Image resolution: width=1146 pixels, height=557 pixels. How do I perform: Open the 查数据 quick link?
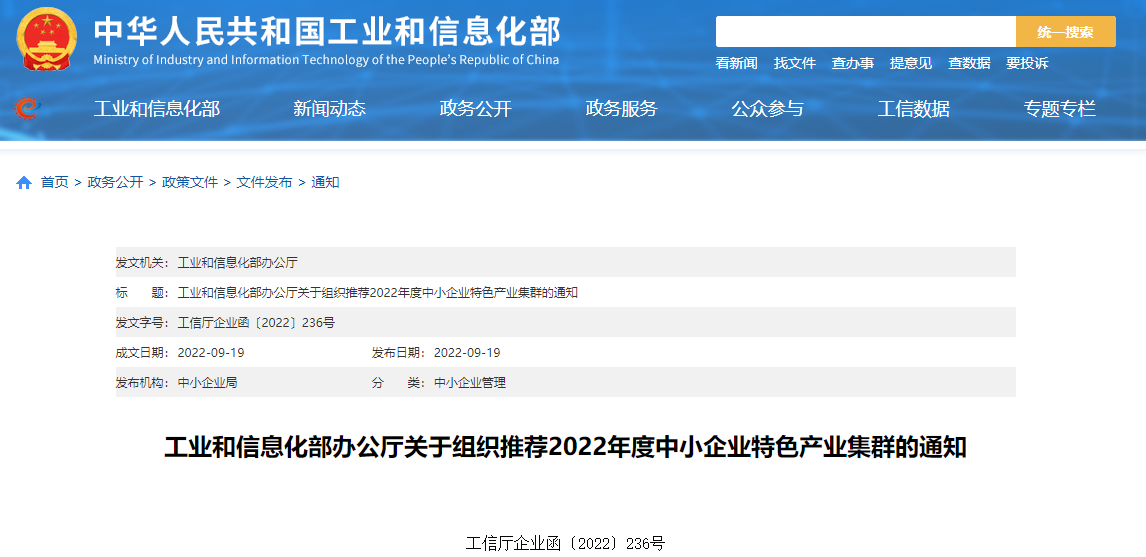click(968, 63)
